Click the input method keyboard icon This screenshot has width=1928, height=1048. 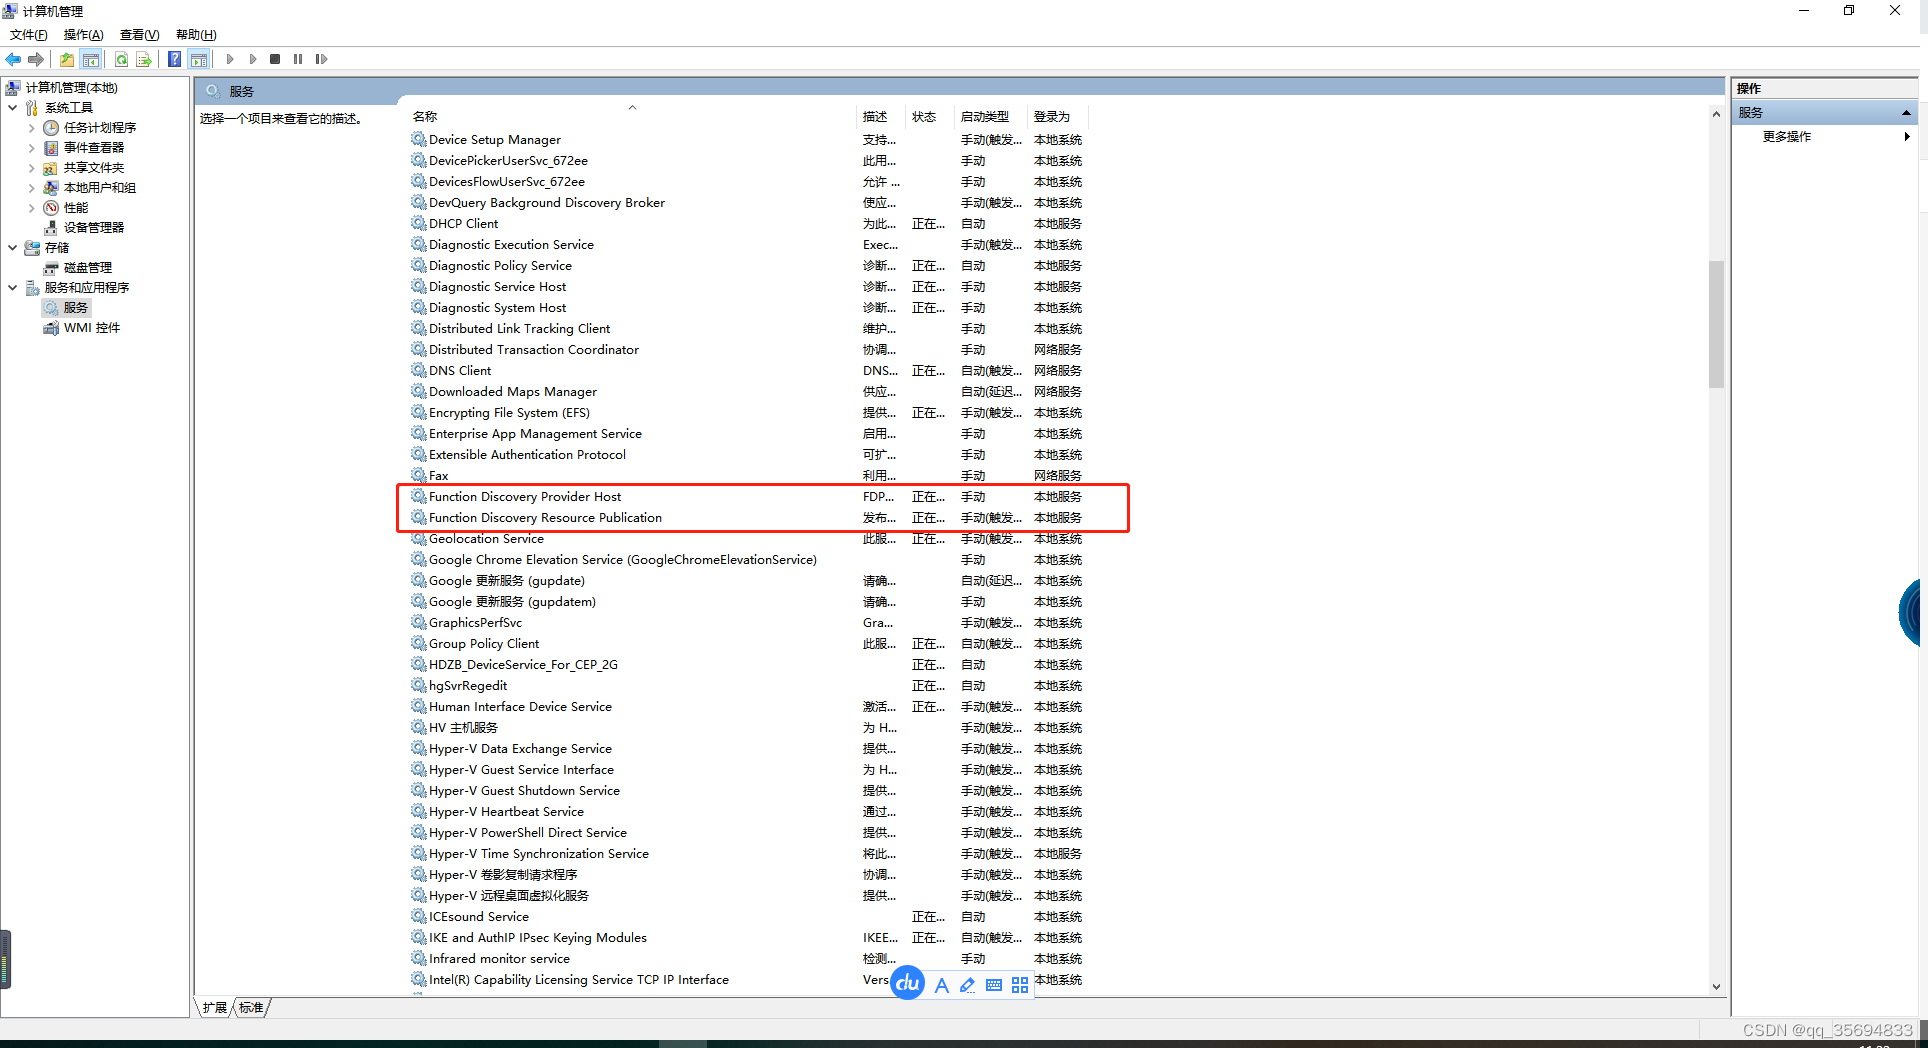pyautogui.click(x=994, y=985)
